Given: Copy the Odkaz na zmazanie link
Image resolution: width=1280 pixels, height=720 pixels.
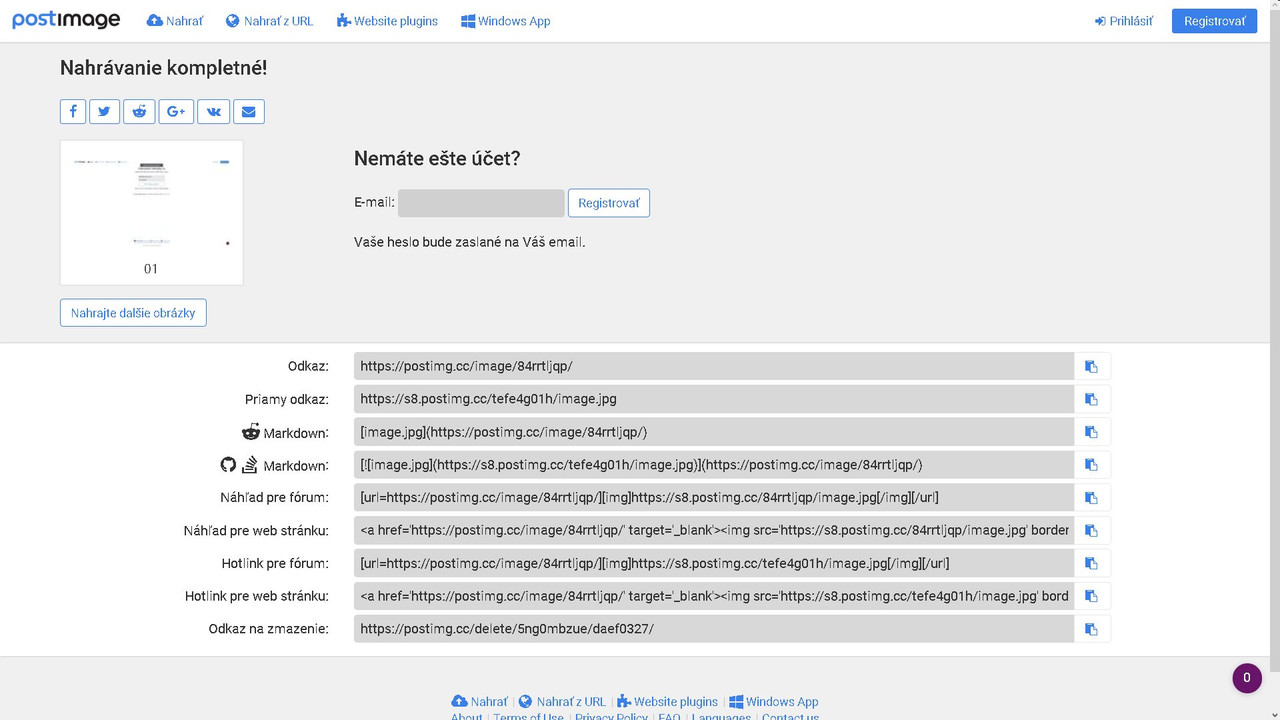Looking at the screenshot, I should tap(1092, 629).
